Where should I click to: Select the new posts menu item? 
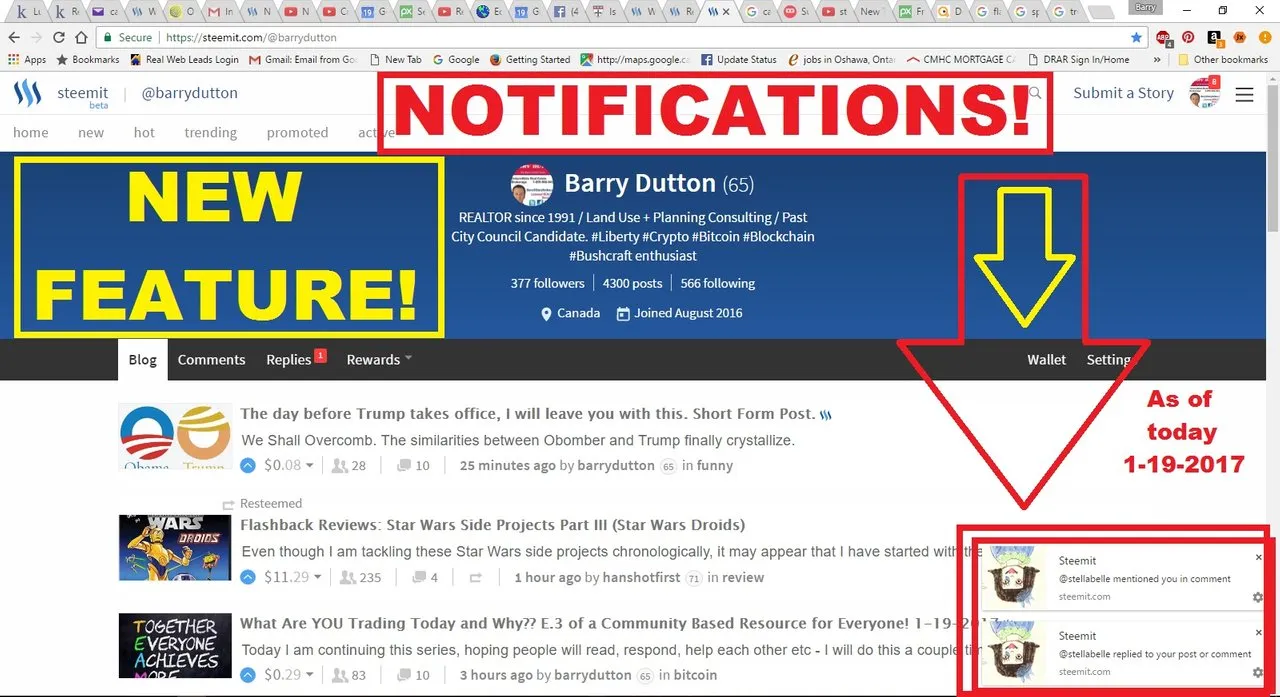(91, 132)
